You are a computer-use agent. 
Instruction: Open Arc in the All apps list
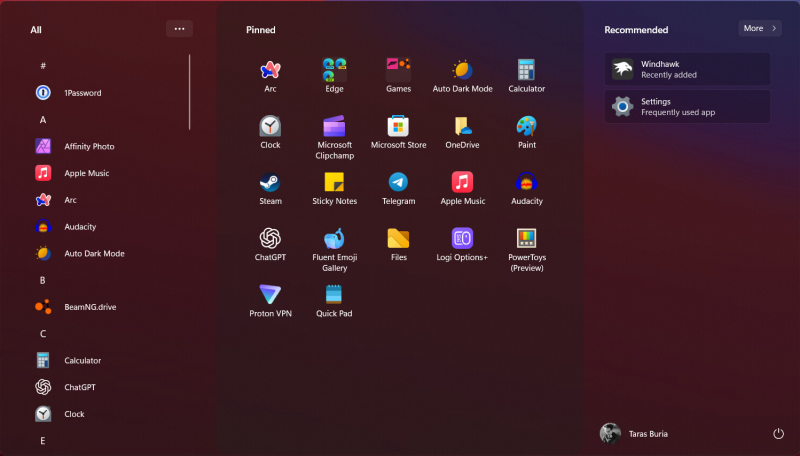(x=109, y=200)
